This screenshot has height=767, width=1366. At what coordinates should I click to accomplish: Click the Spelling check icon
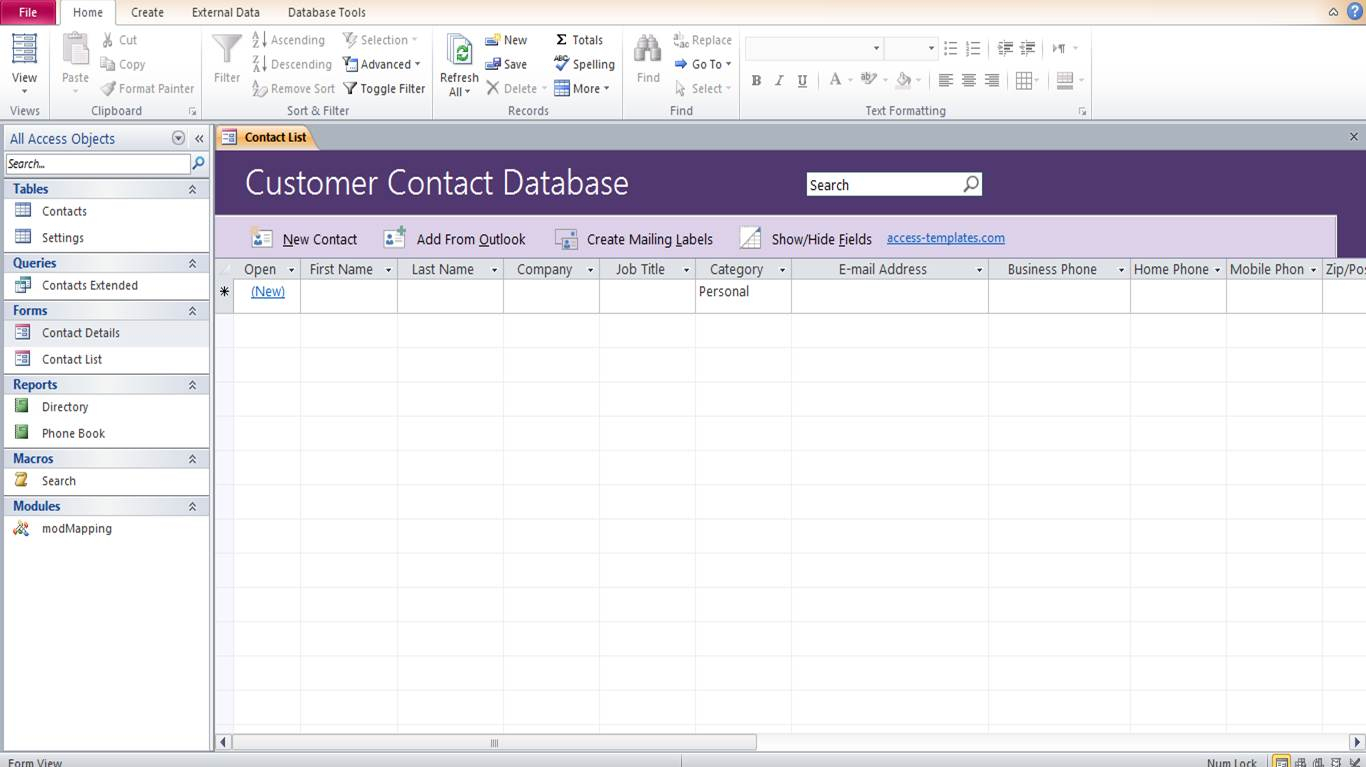click(x=562, y=64)
